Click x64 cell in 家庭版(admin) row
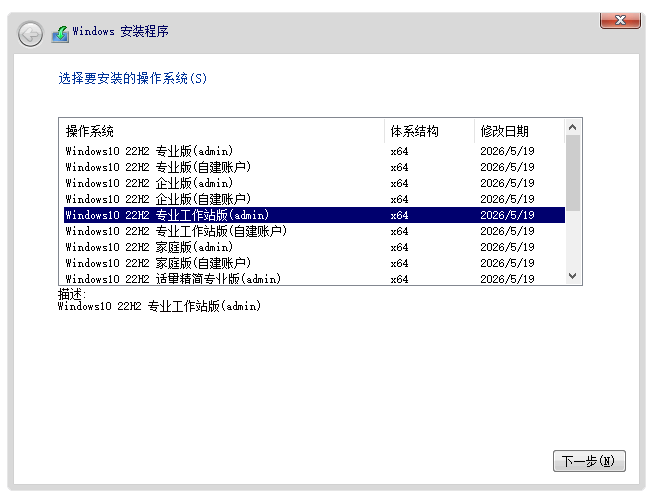The image size is (658, 504). tap(399, 247)
